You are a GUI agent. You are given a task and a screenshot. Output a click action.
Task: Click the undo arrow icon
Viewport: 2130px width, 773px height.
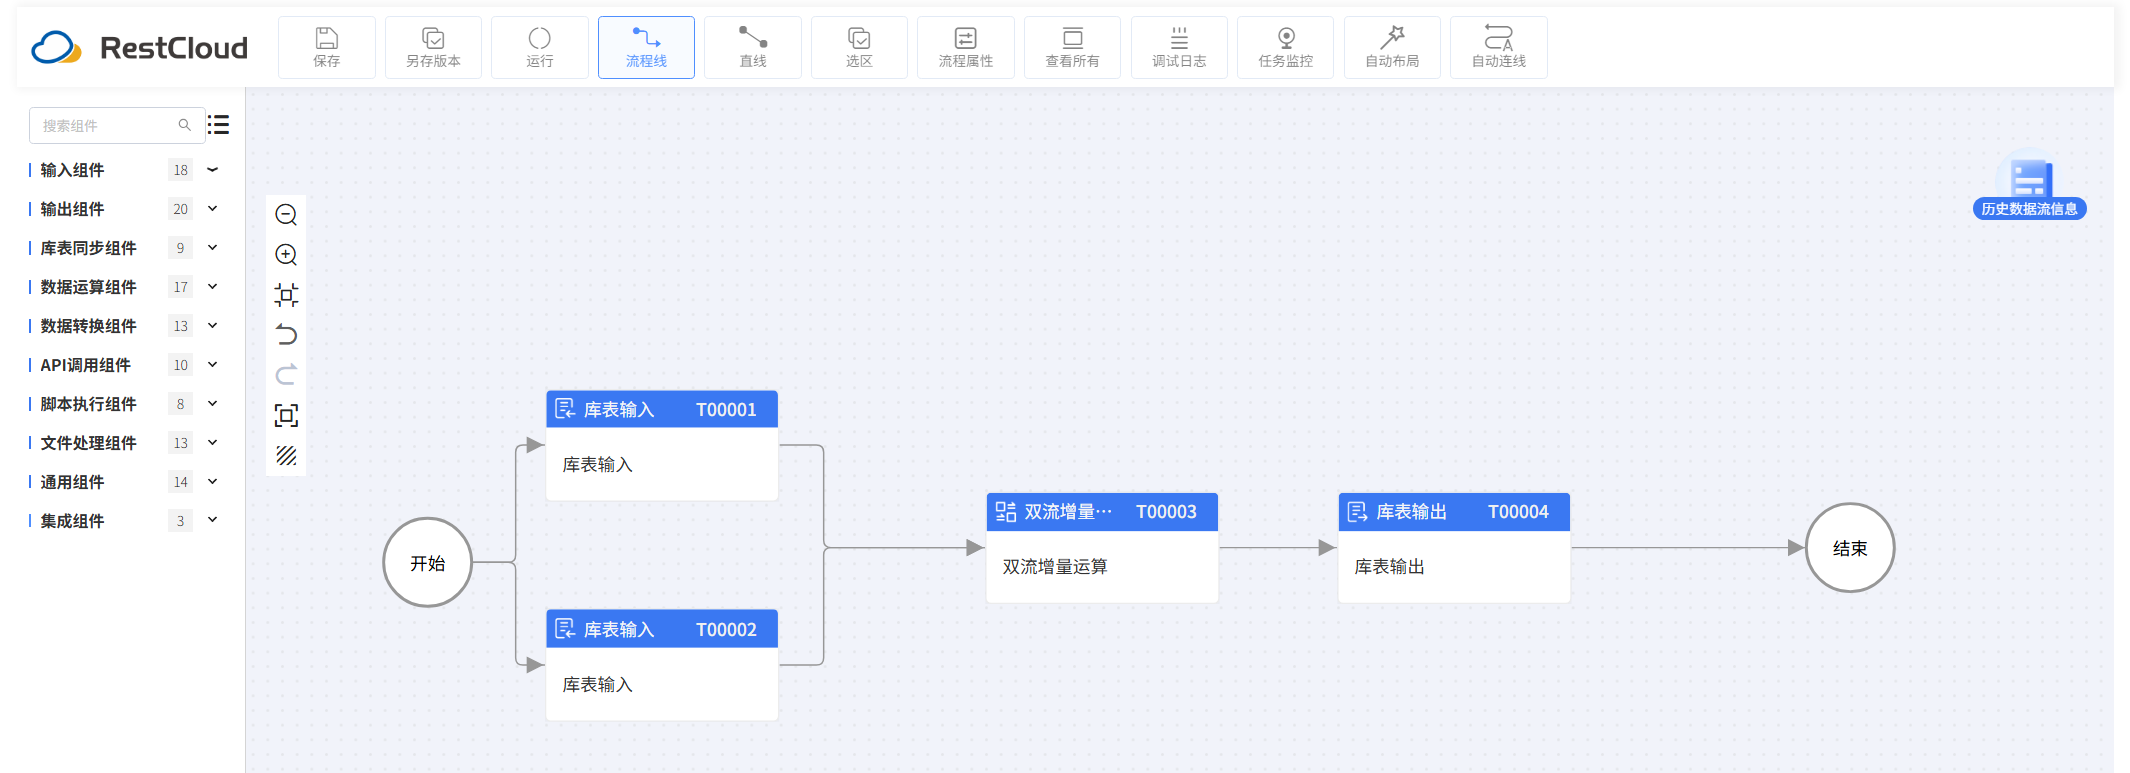[286, 335]
